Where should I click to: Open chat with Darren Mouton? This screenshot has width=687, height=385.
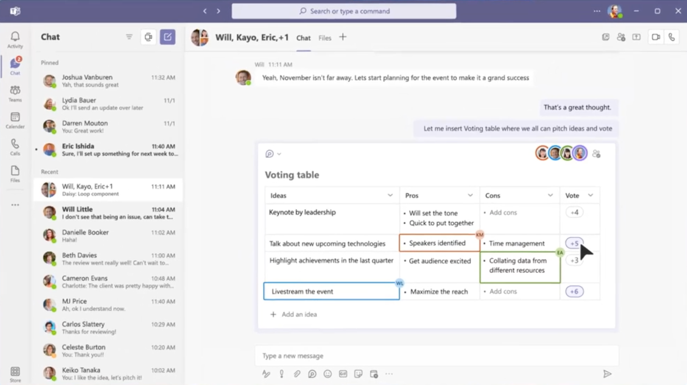pos(108,127)
